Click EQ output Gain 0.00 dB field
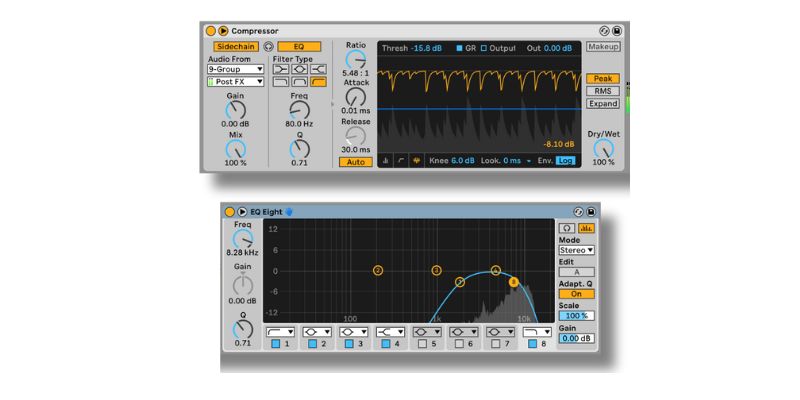 577,338
